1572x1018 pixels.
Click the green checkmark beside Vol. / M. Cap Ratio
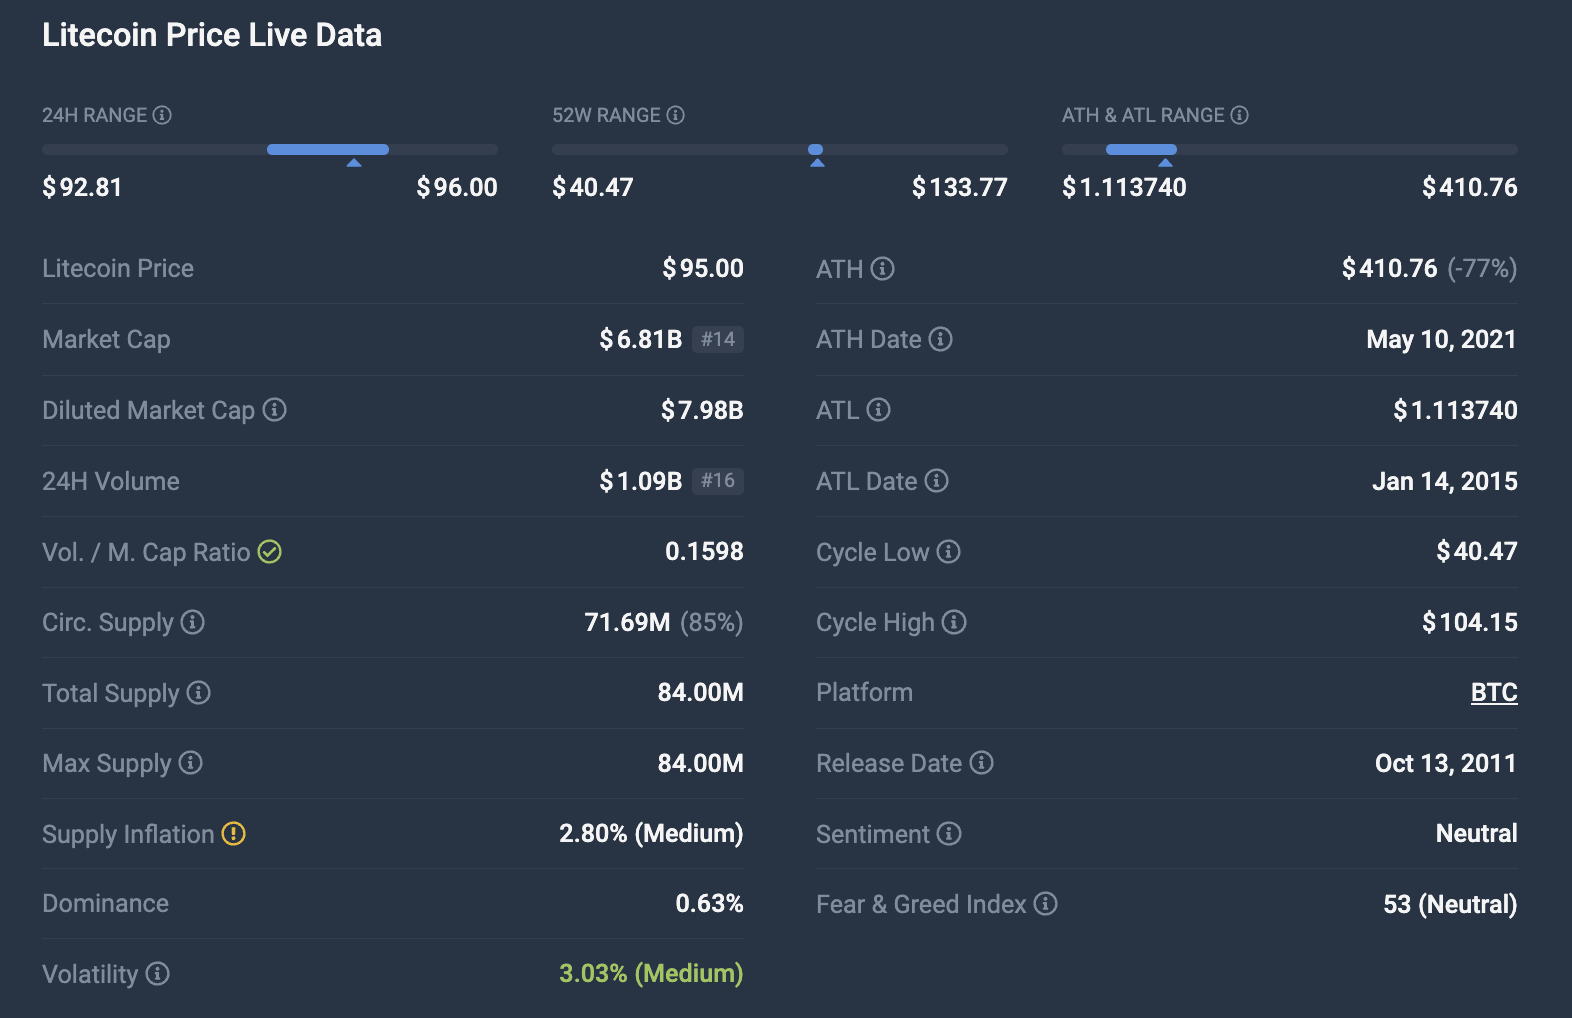[x=270, y=552]
